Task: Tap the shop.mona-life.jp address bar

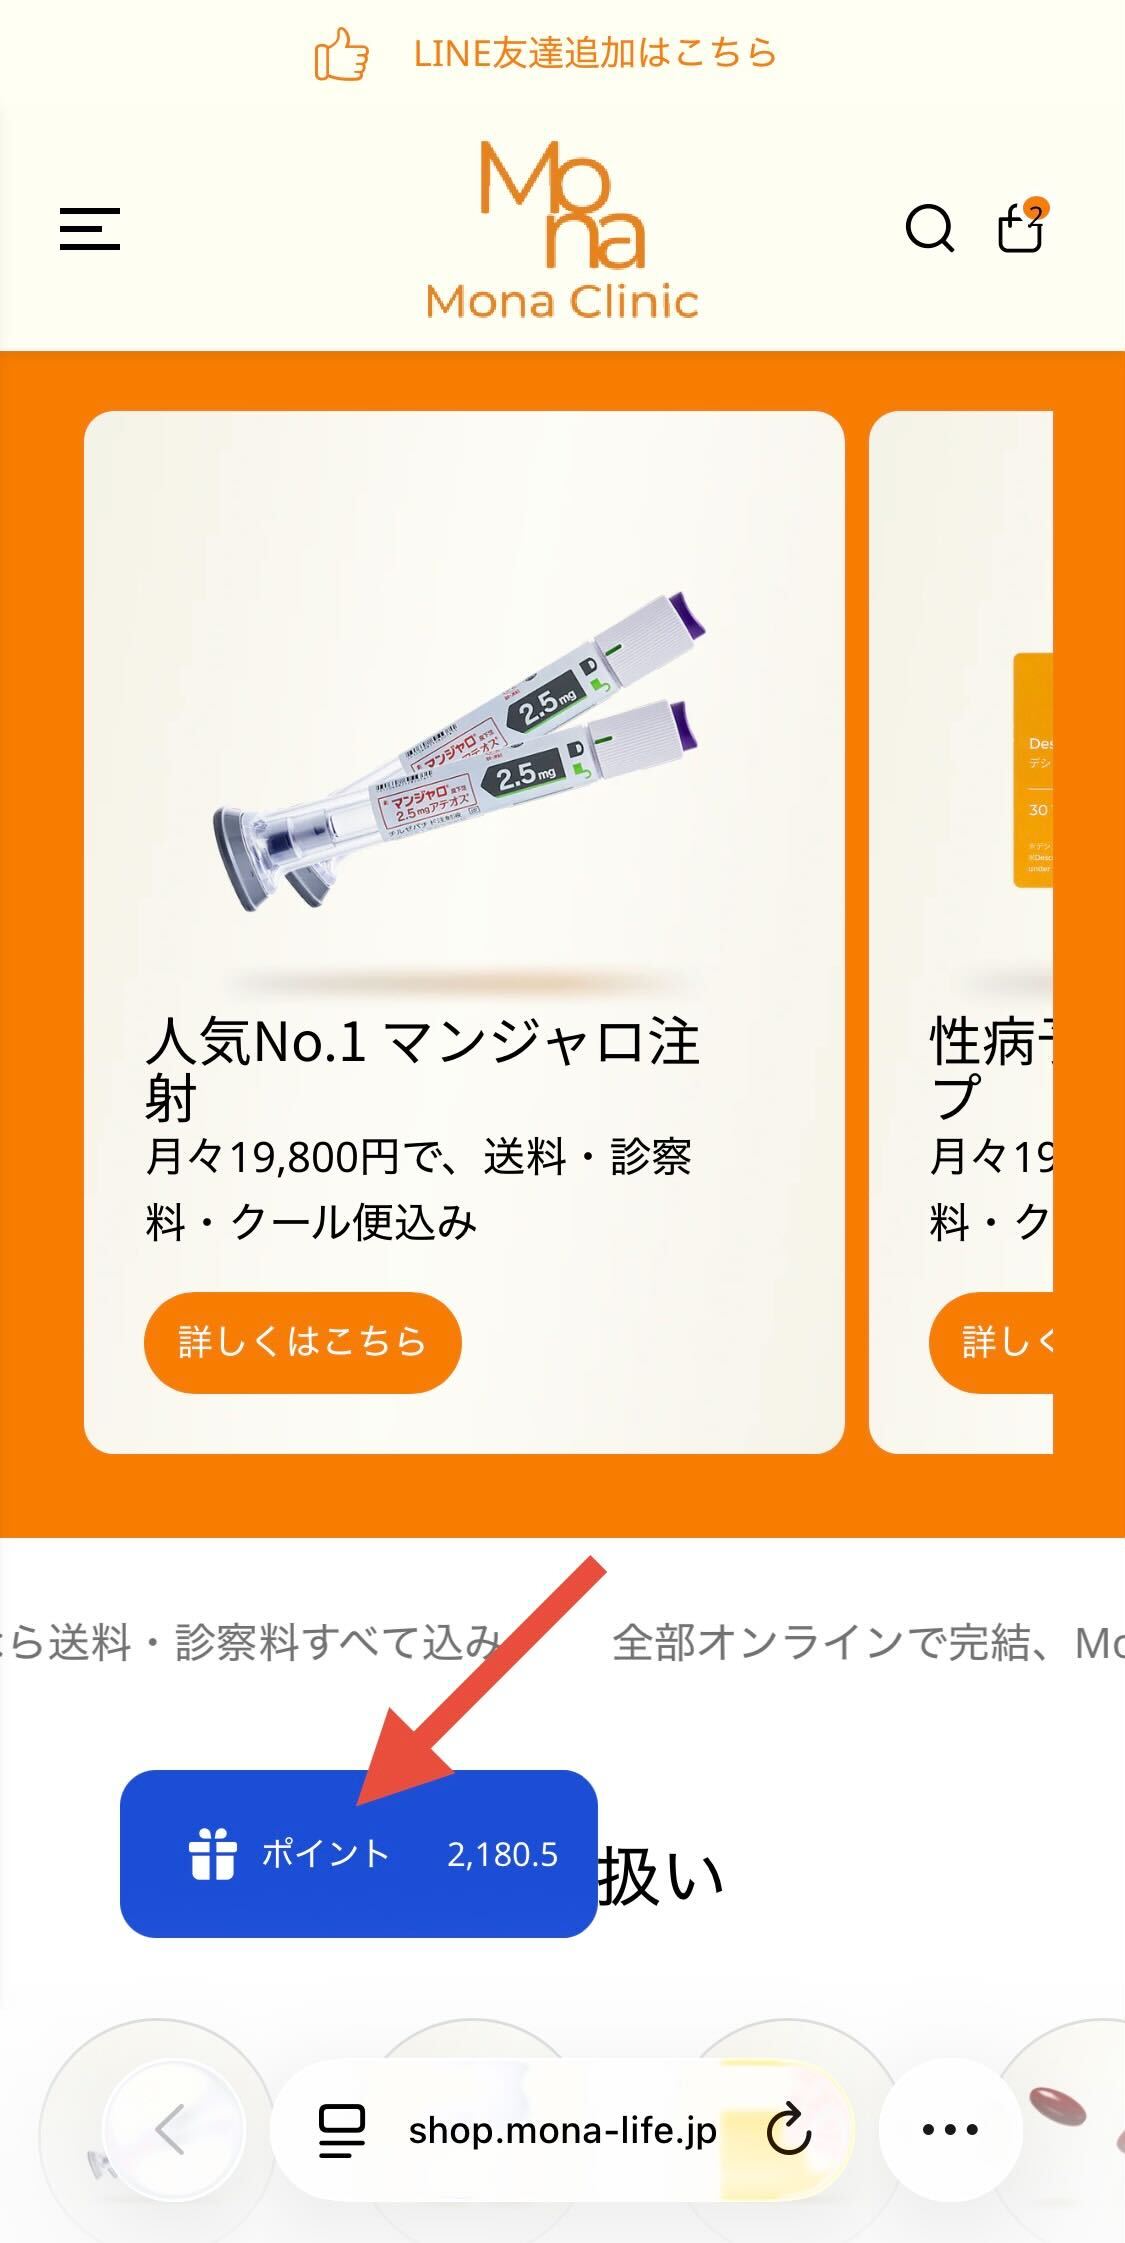Action: [562, 2130]
